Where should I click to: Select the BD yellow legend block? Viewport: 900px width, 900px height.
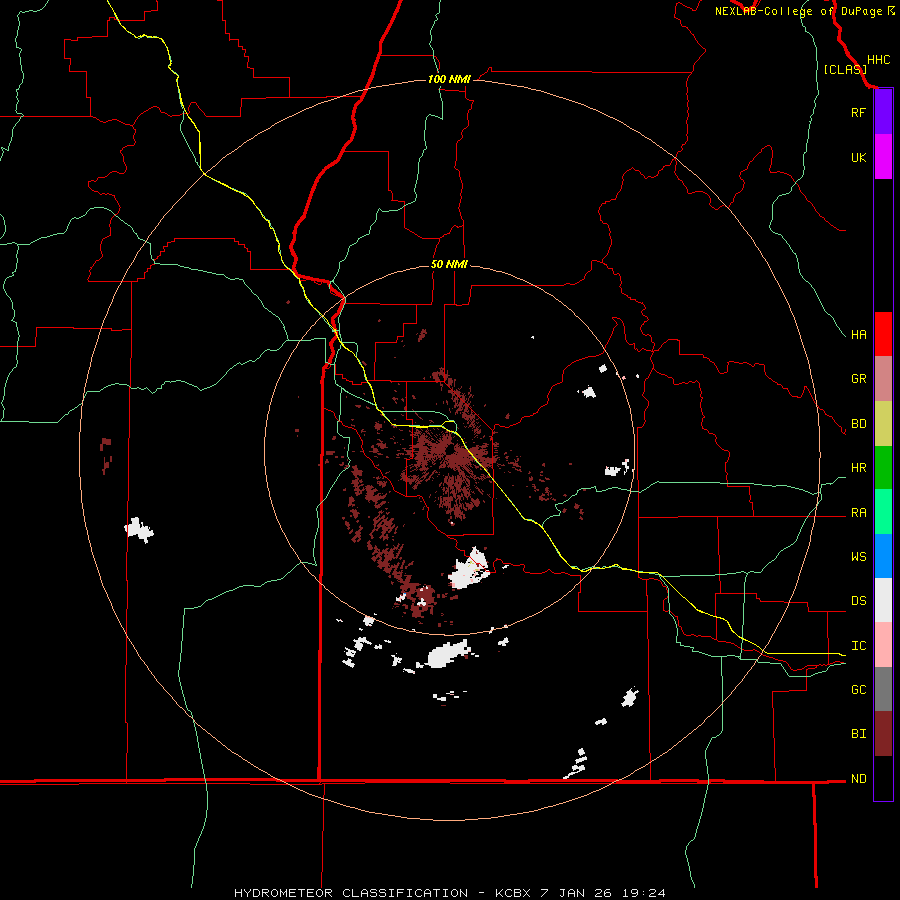(883, 424)
